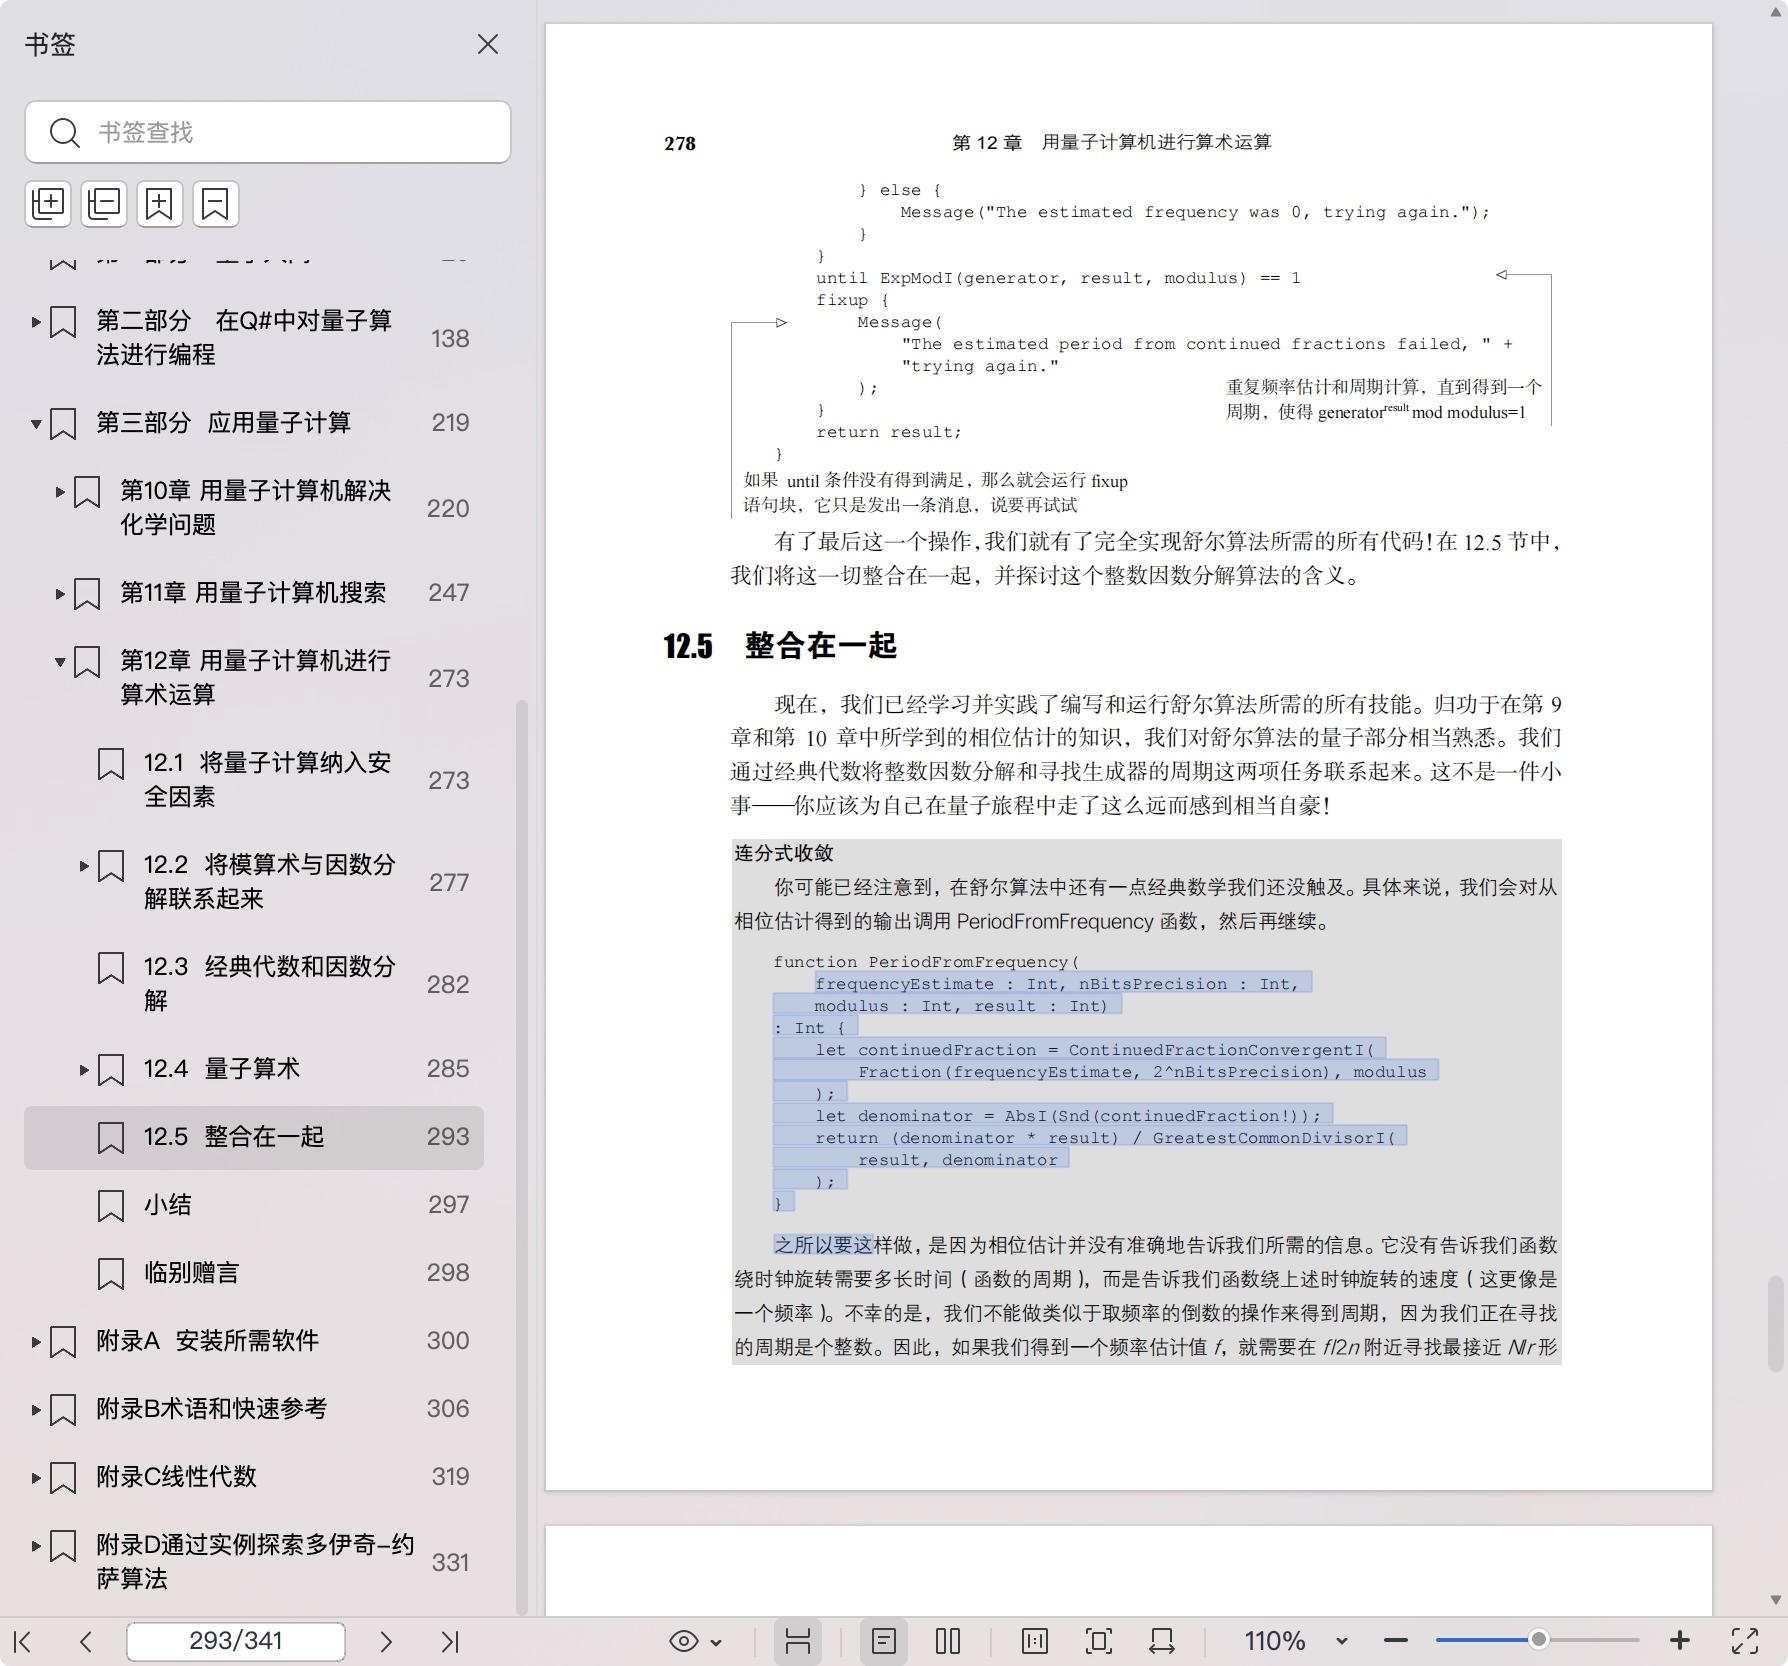Fit page to width icon
Image resolution: width=1788 pixels, height=1666 pixels.
[1162, 1641]
